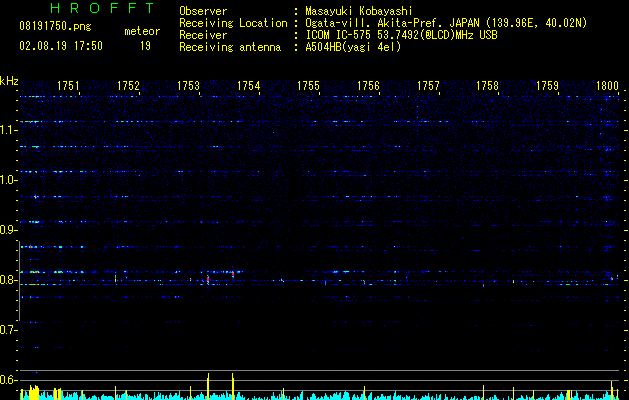629x400 pixels.
Task: Click the red meteor echo just after 1753
Action: pyautogui.click(x=208, y=279)
